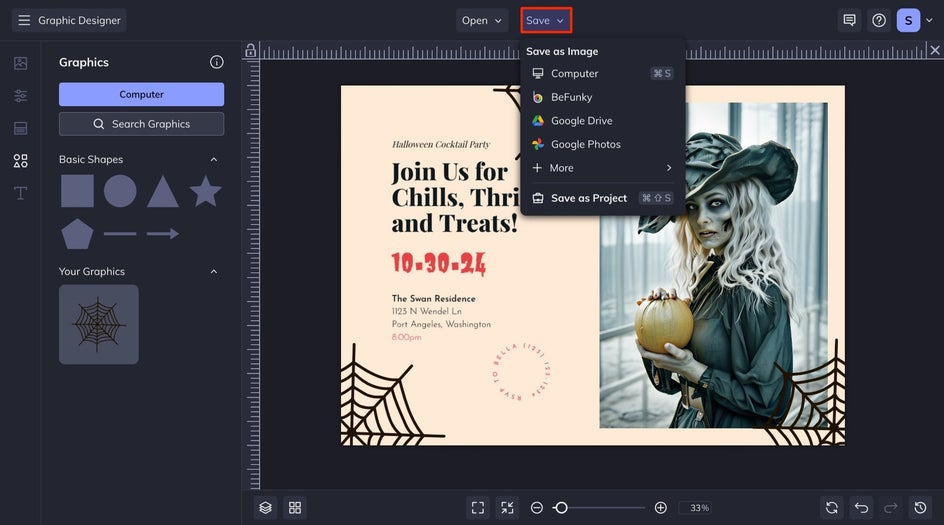The width and height of the screenshot is (944, 525).
Task: Click the Graphic Designer title button
Action: tap(69, 20)
